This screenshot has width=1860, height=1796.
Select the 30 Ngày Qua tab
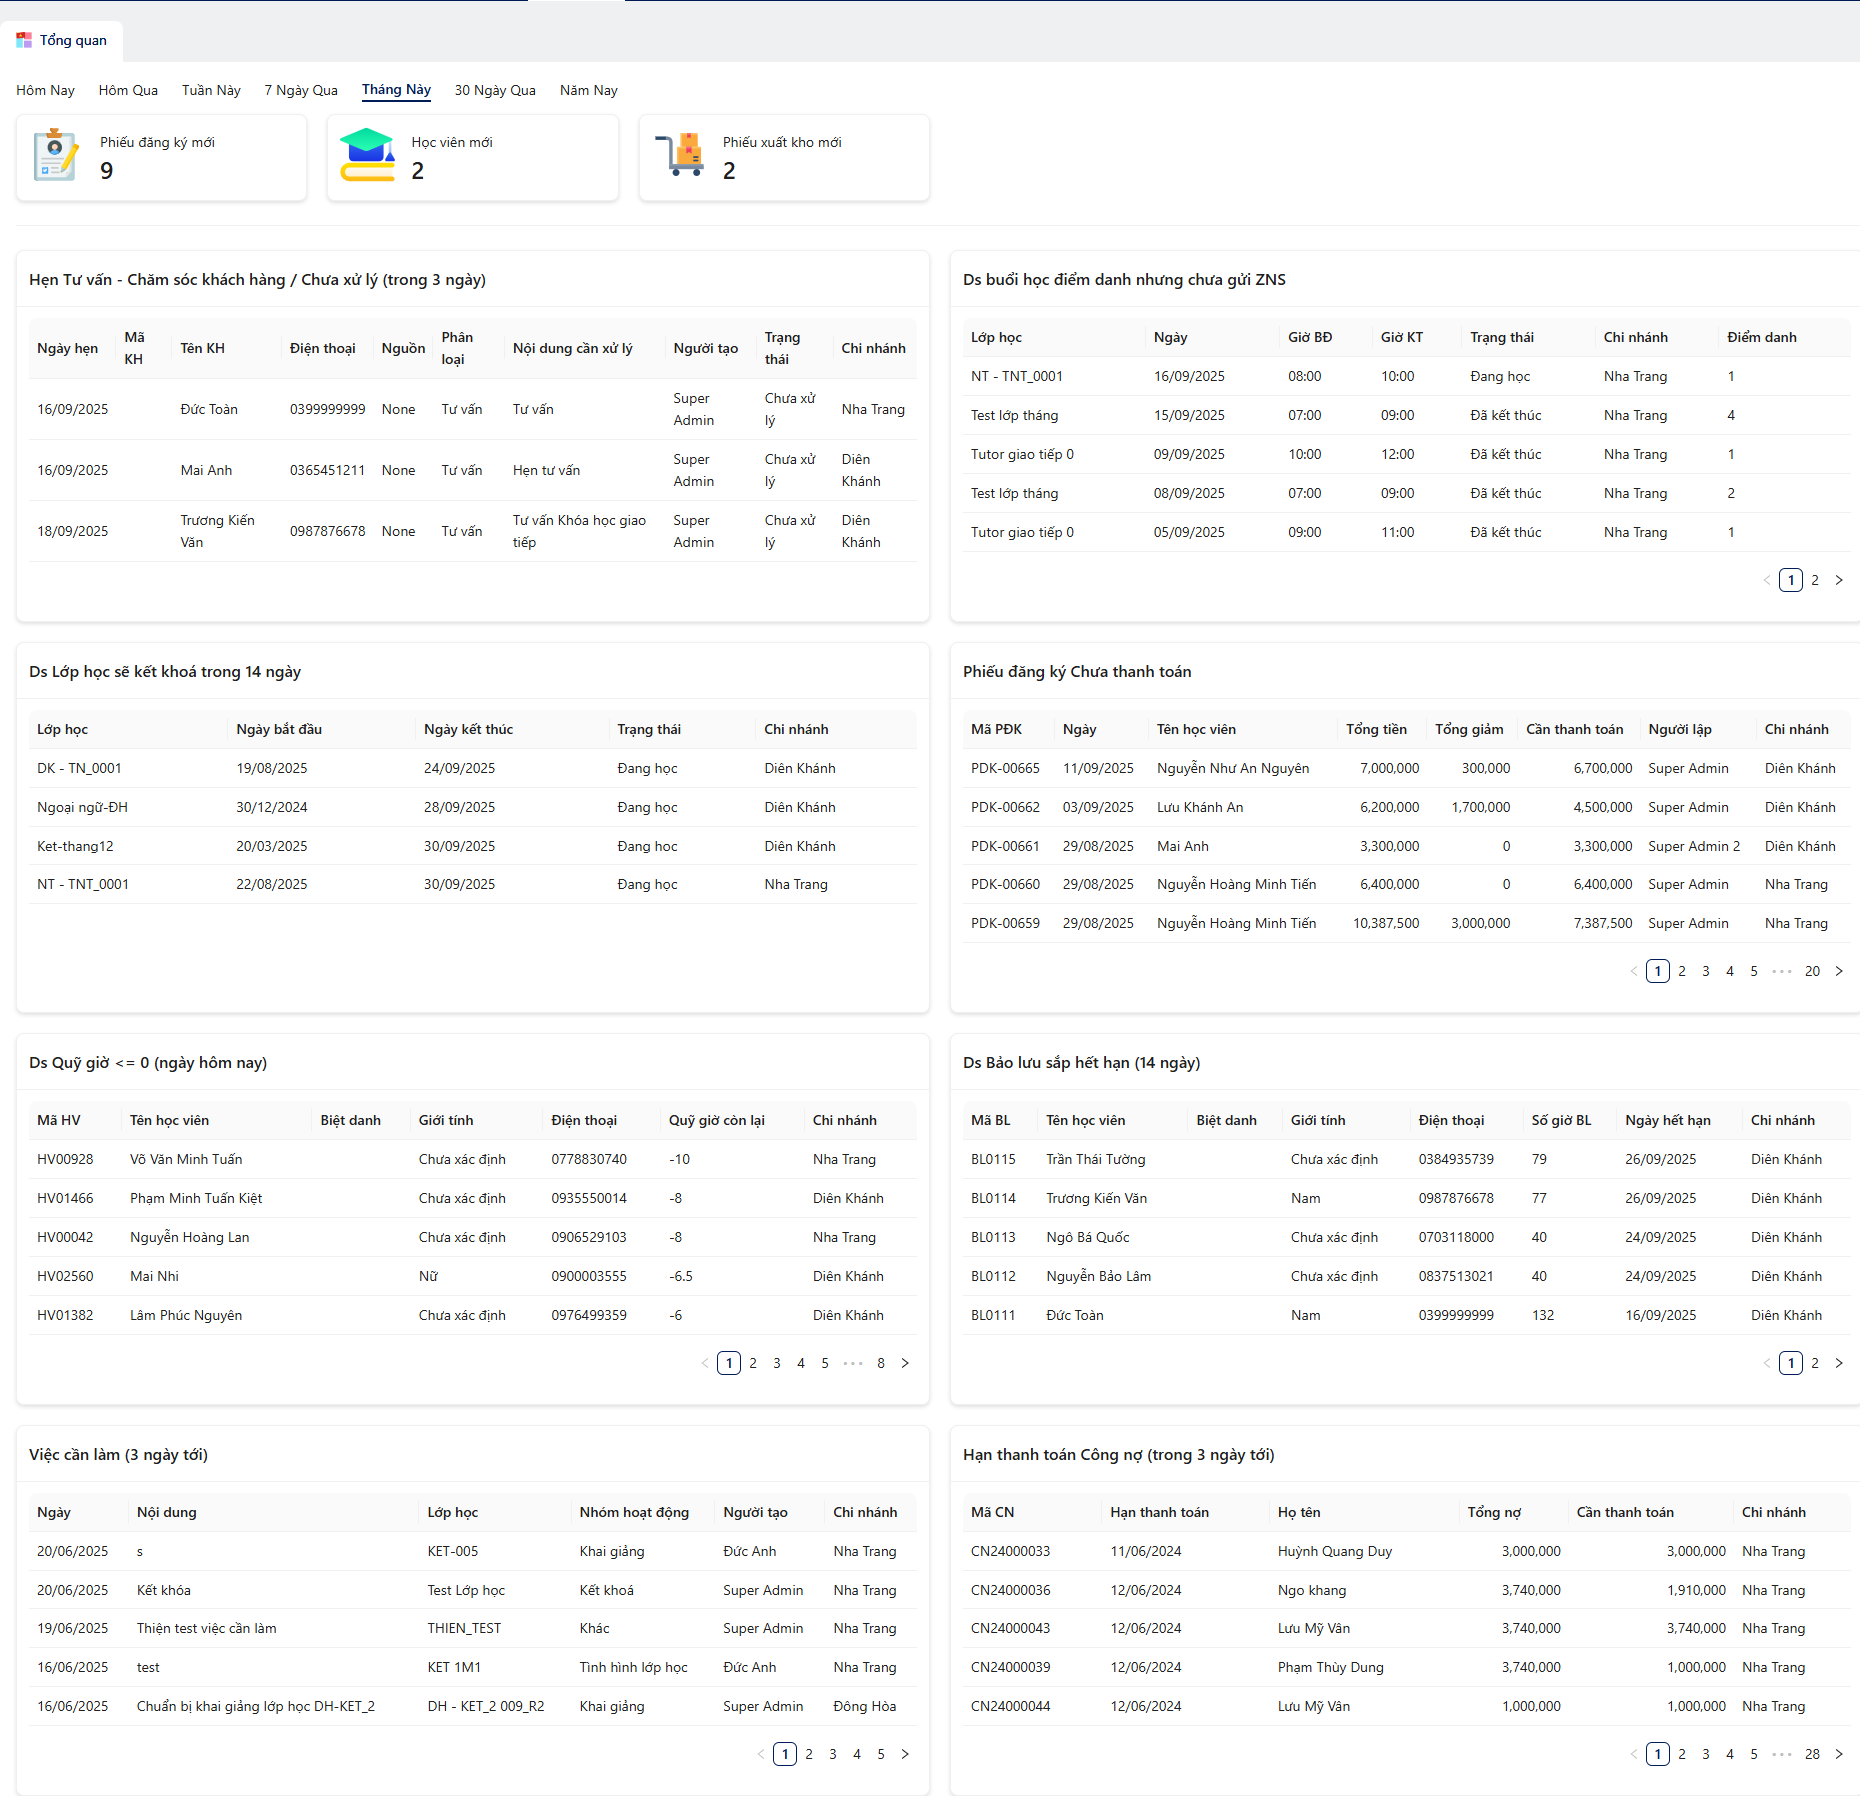click(x=495, y=90)
